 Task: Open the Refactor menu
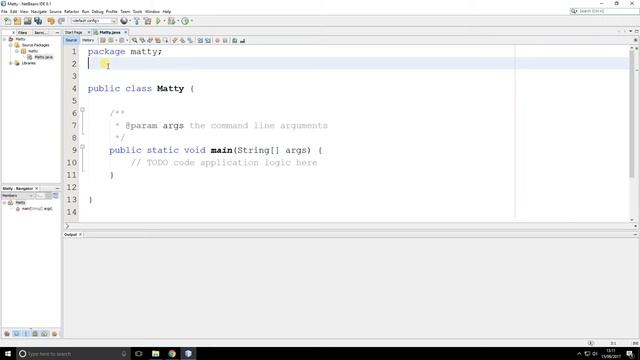click(71, 11)
